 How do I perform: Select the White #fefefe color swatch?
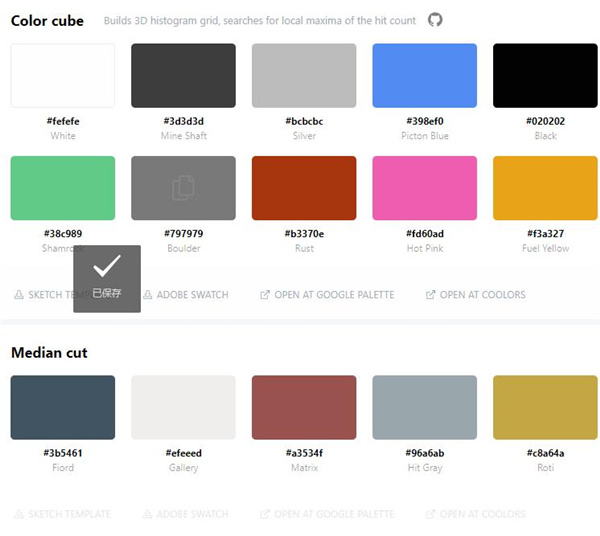click(63, 76)
